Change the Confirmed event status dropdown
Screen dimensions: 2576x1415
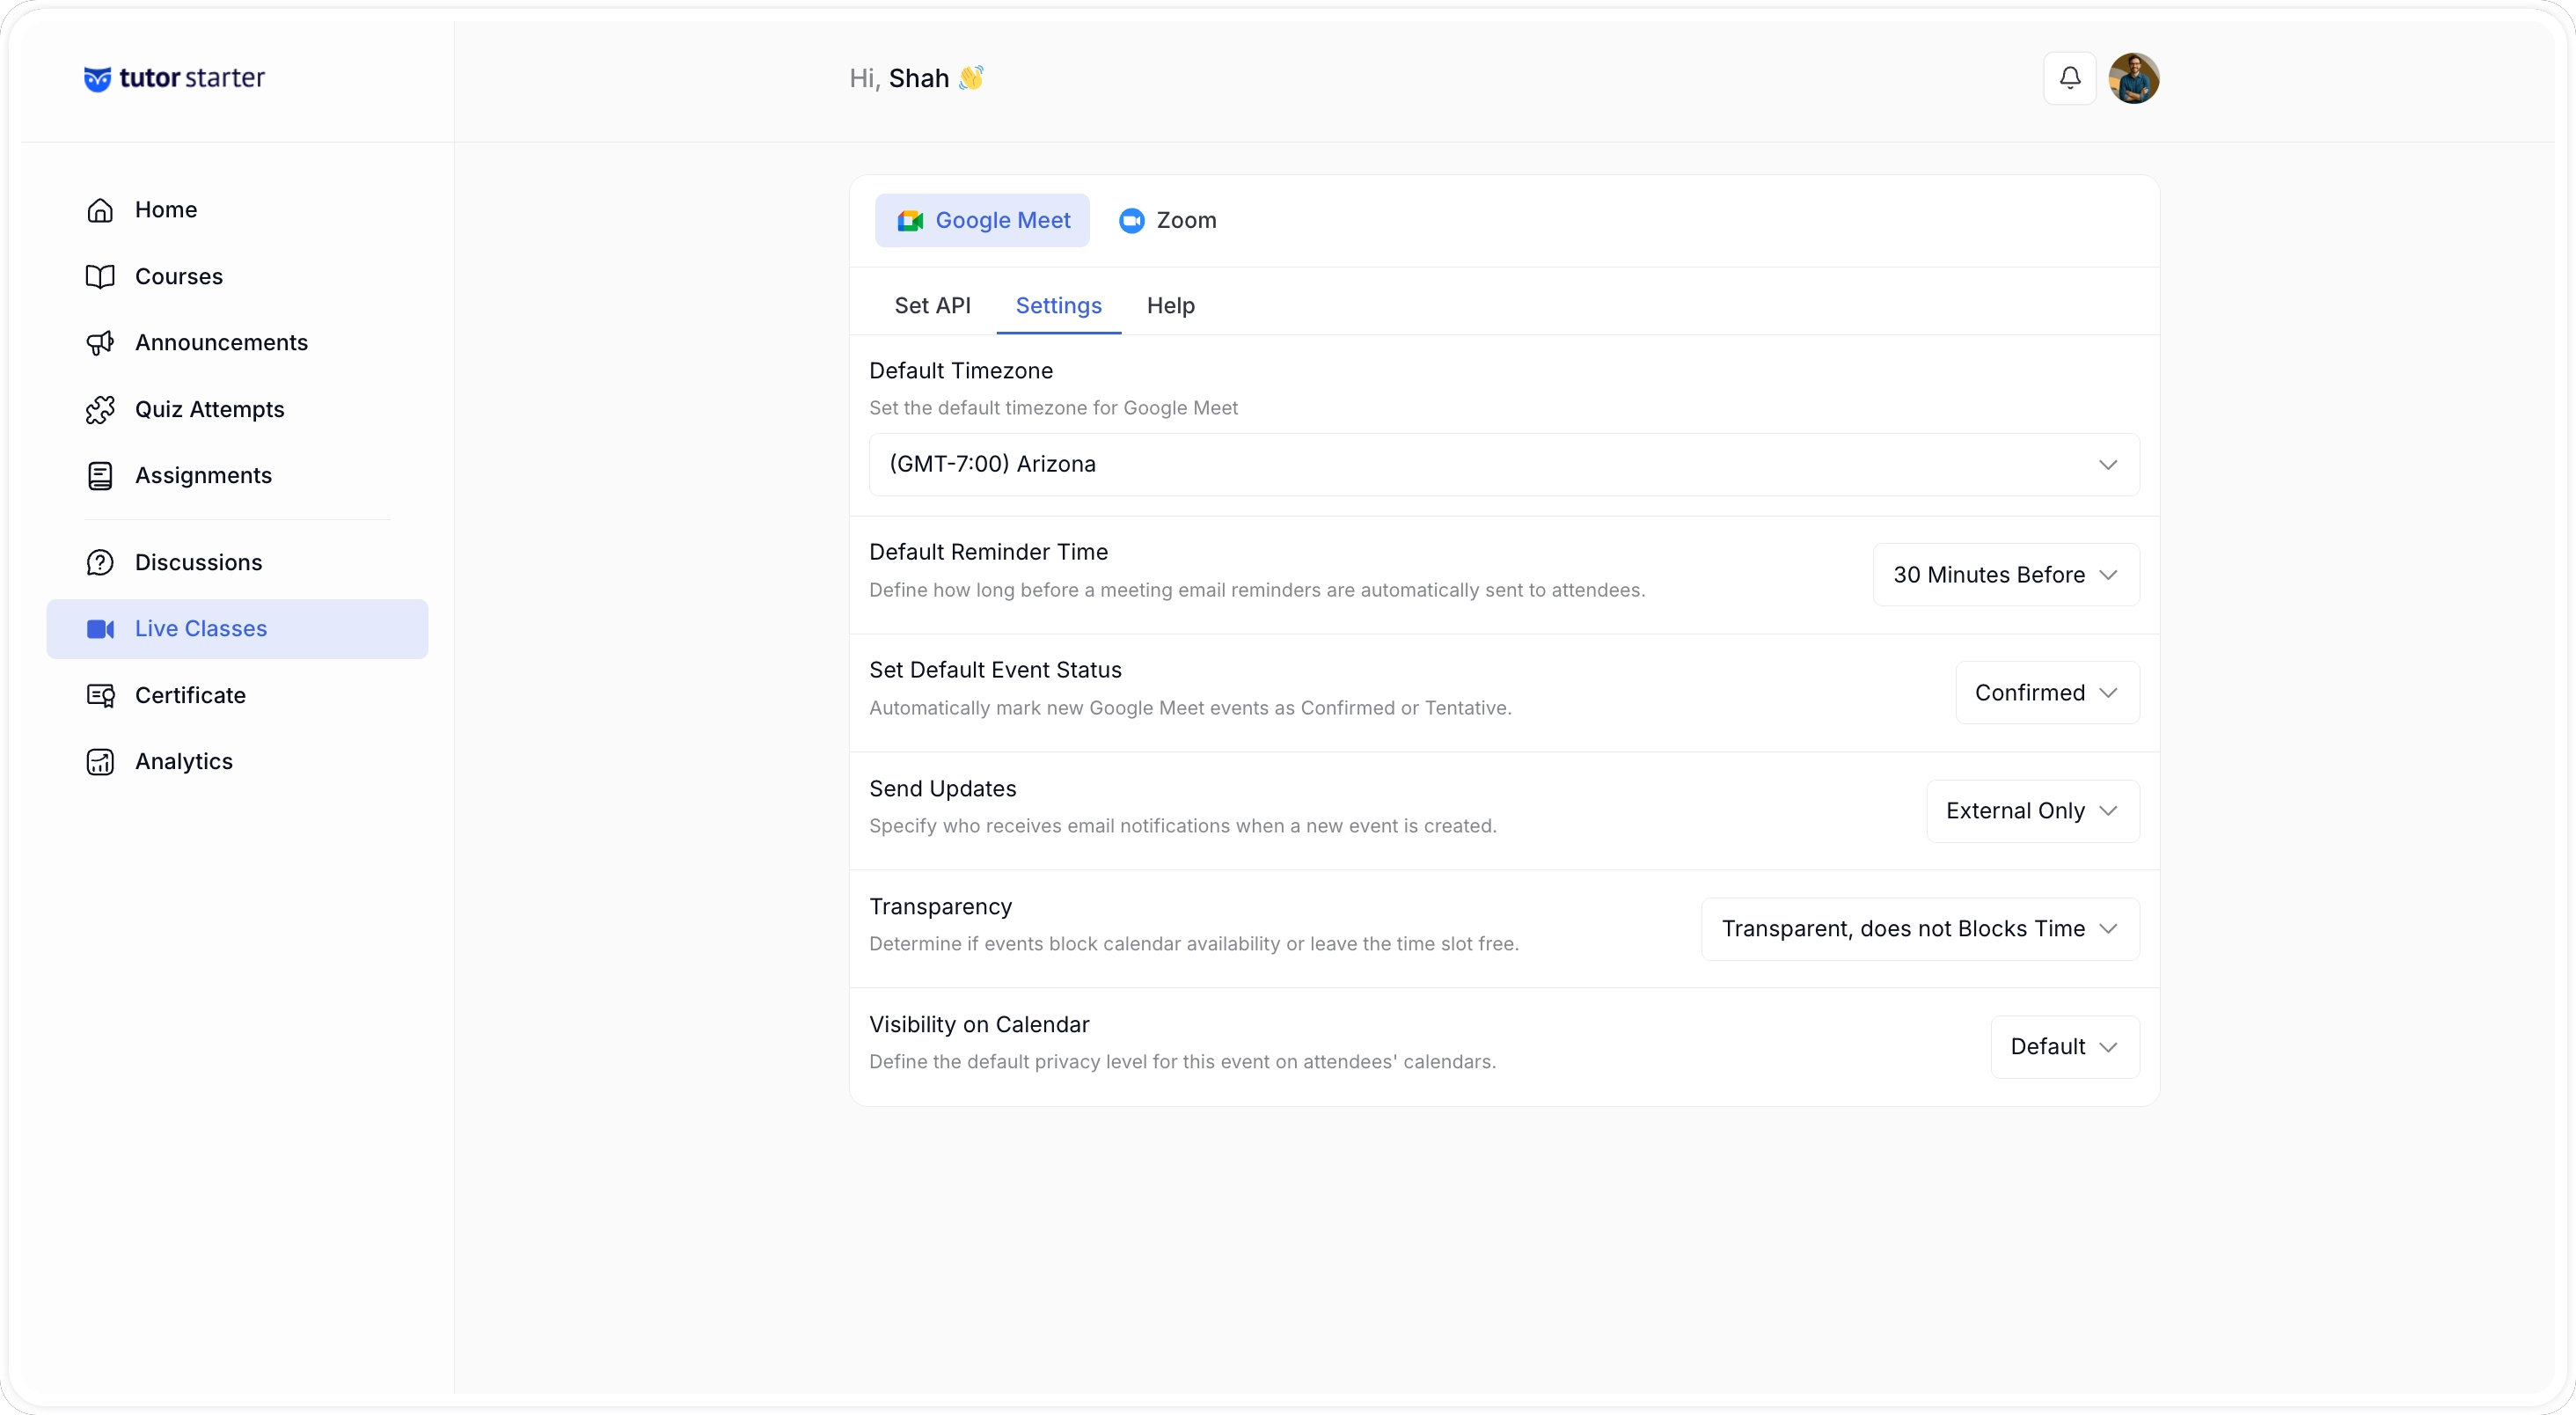pos(2047,693)
